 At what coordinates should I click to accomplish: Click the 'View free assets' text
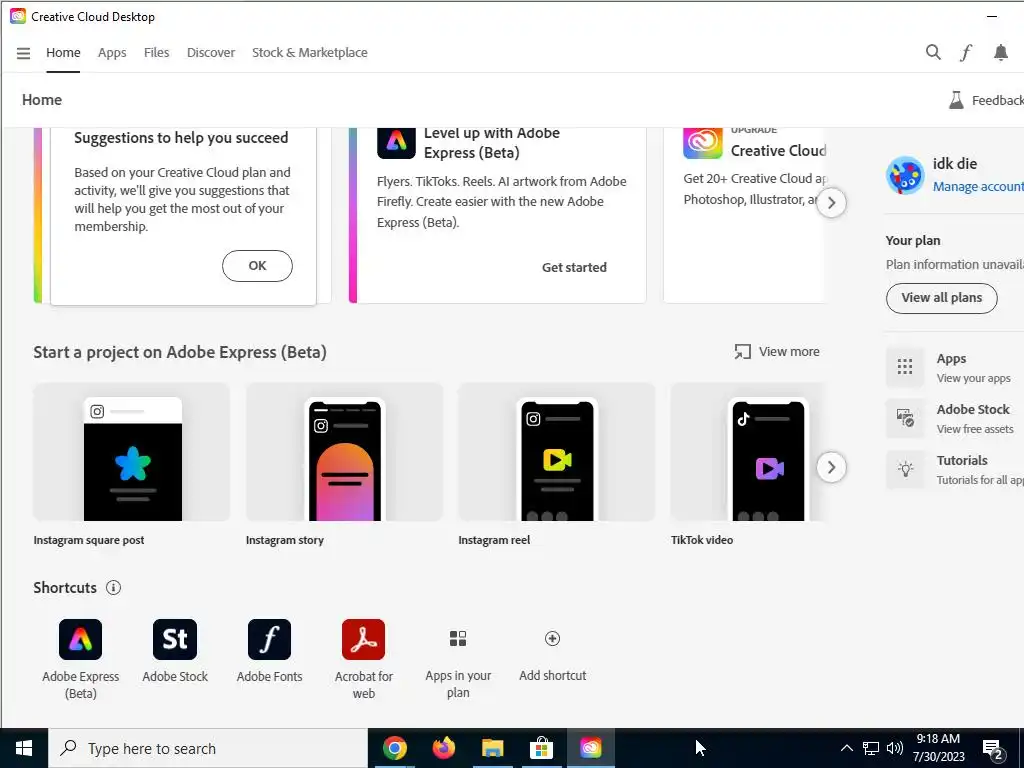[975, 429]
